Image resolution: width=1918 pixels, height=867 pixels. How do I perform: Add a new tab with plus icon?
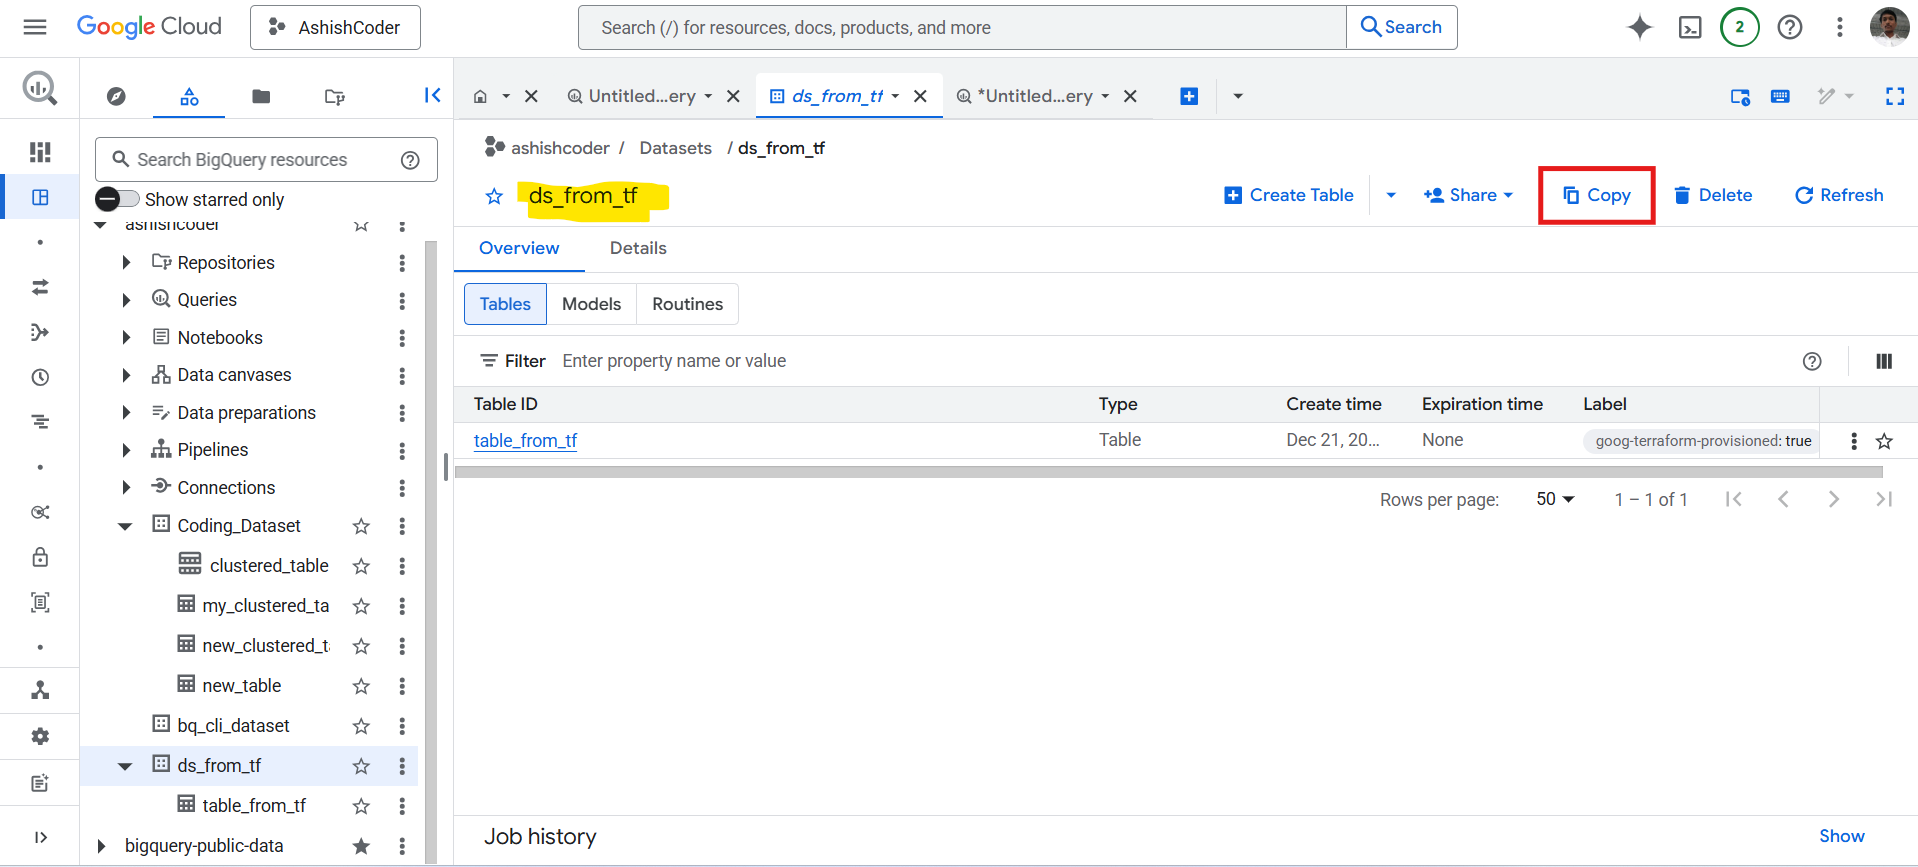(x=1189, y=96)
